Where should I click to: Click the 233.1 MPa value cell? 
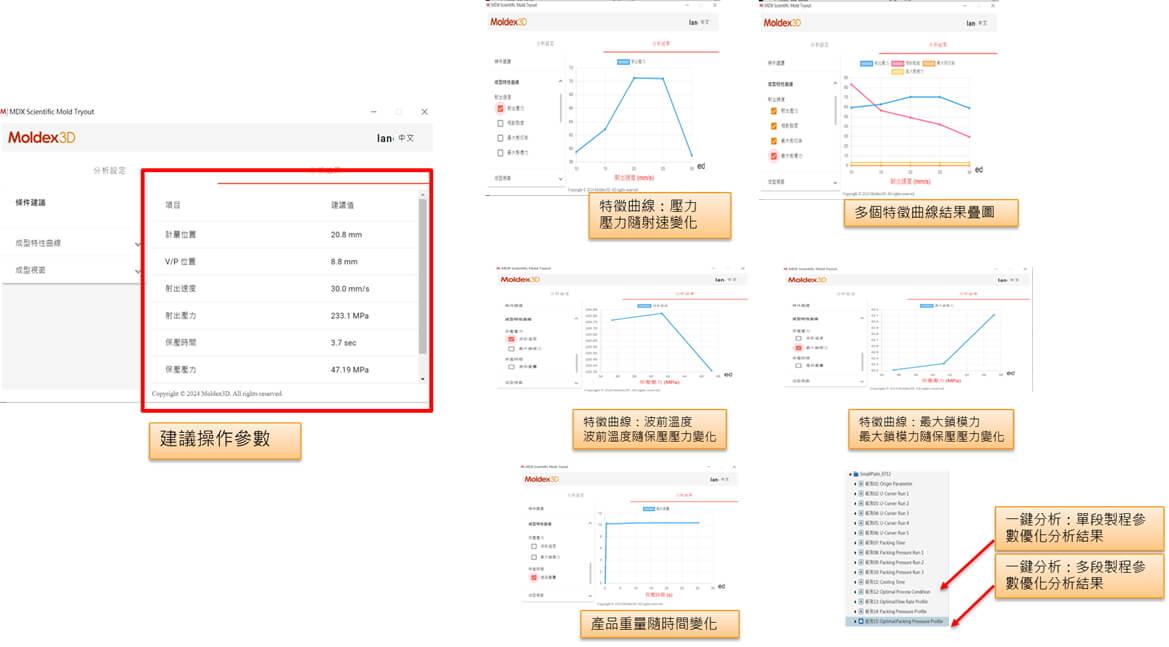coord(350,316)
